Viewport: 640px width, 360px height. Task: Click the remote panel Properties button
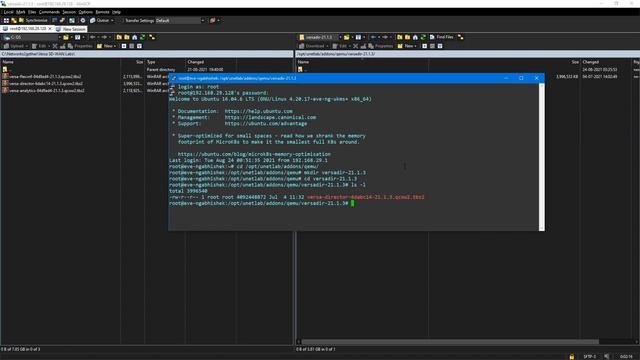pos(380,46)
